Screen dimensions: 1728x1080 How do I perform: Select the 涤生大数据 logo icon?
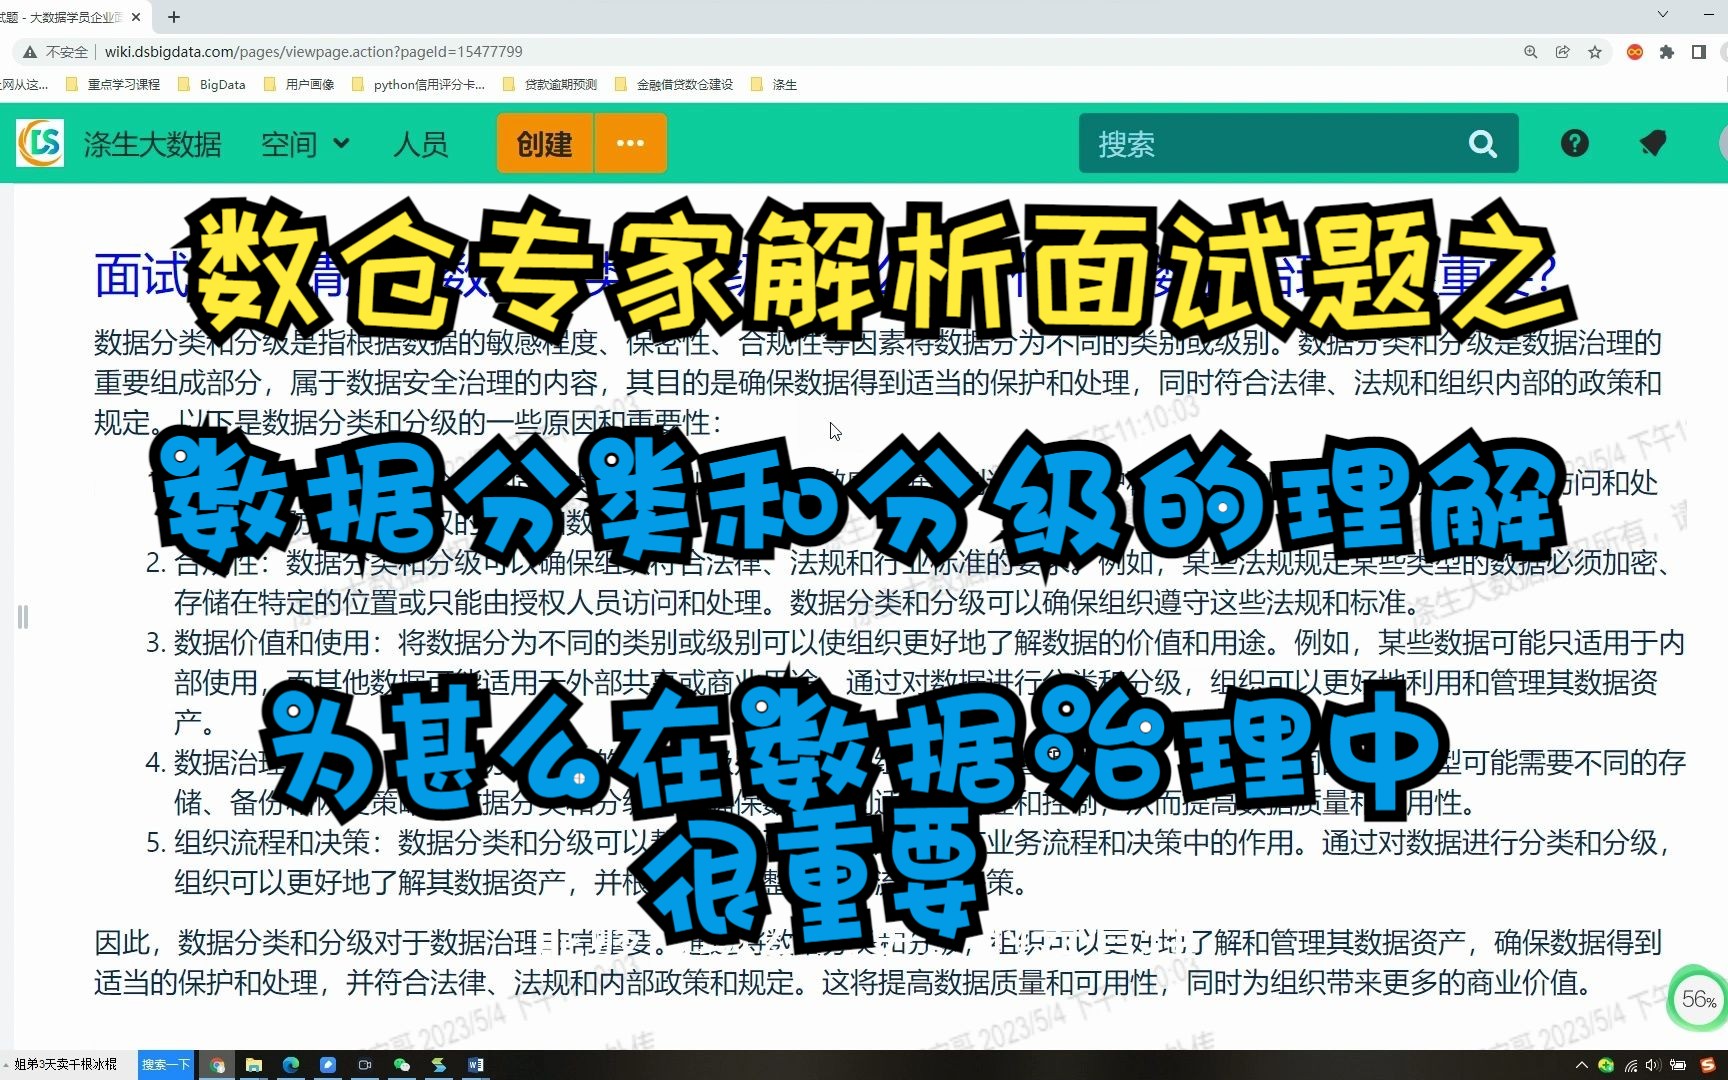click(39, 143)
